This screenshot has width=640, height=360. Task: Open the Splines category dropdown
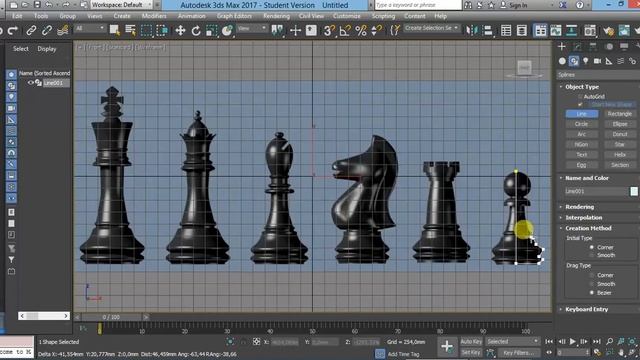(x=598, y=75)
